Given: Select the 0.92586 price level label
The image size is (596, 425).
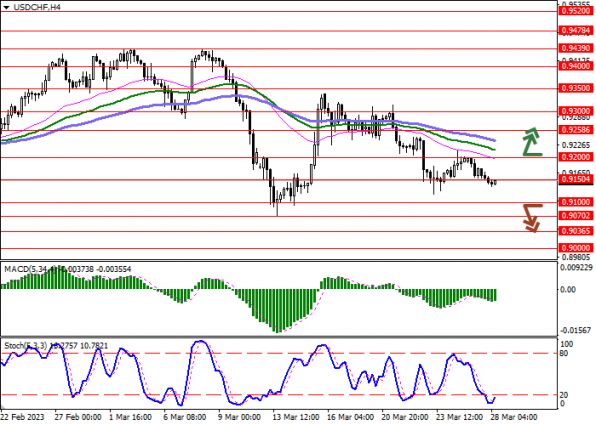Looking at the screenshot, I should [576, 130].
